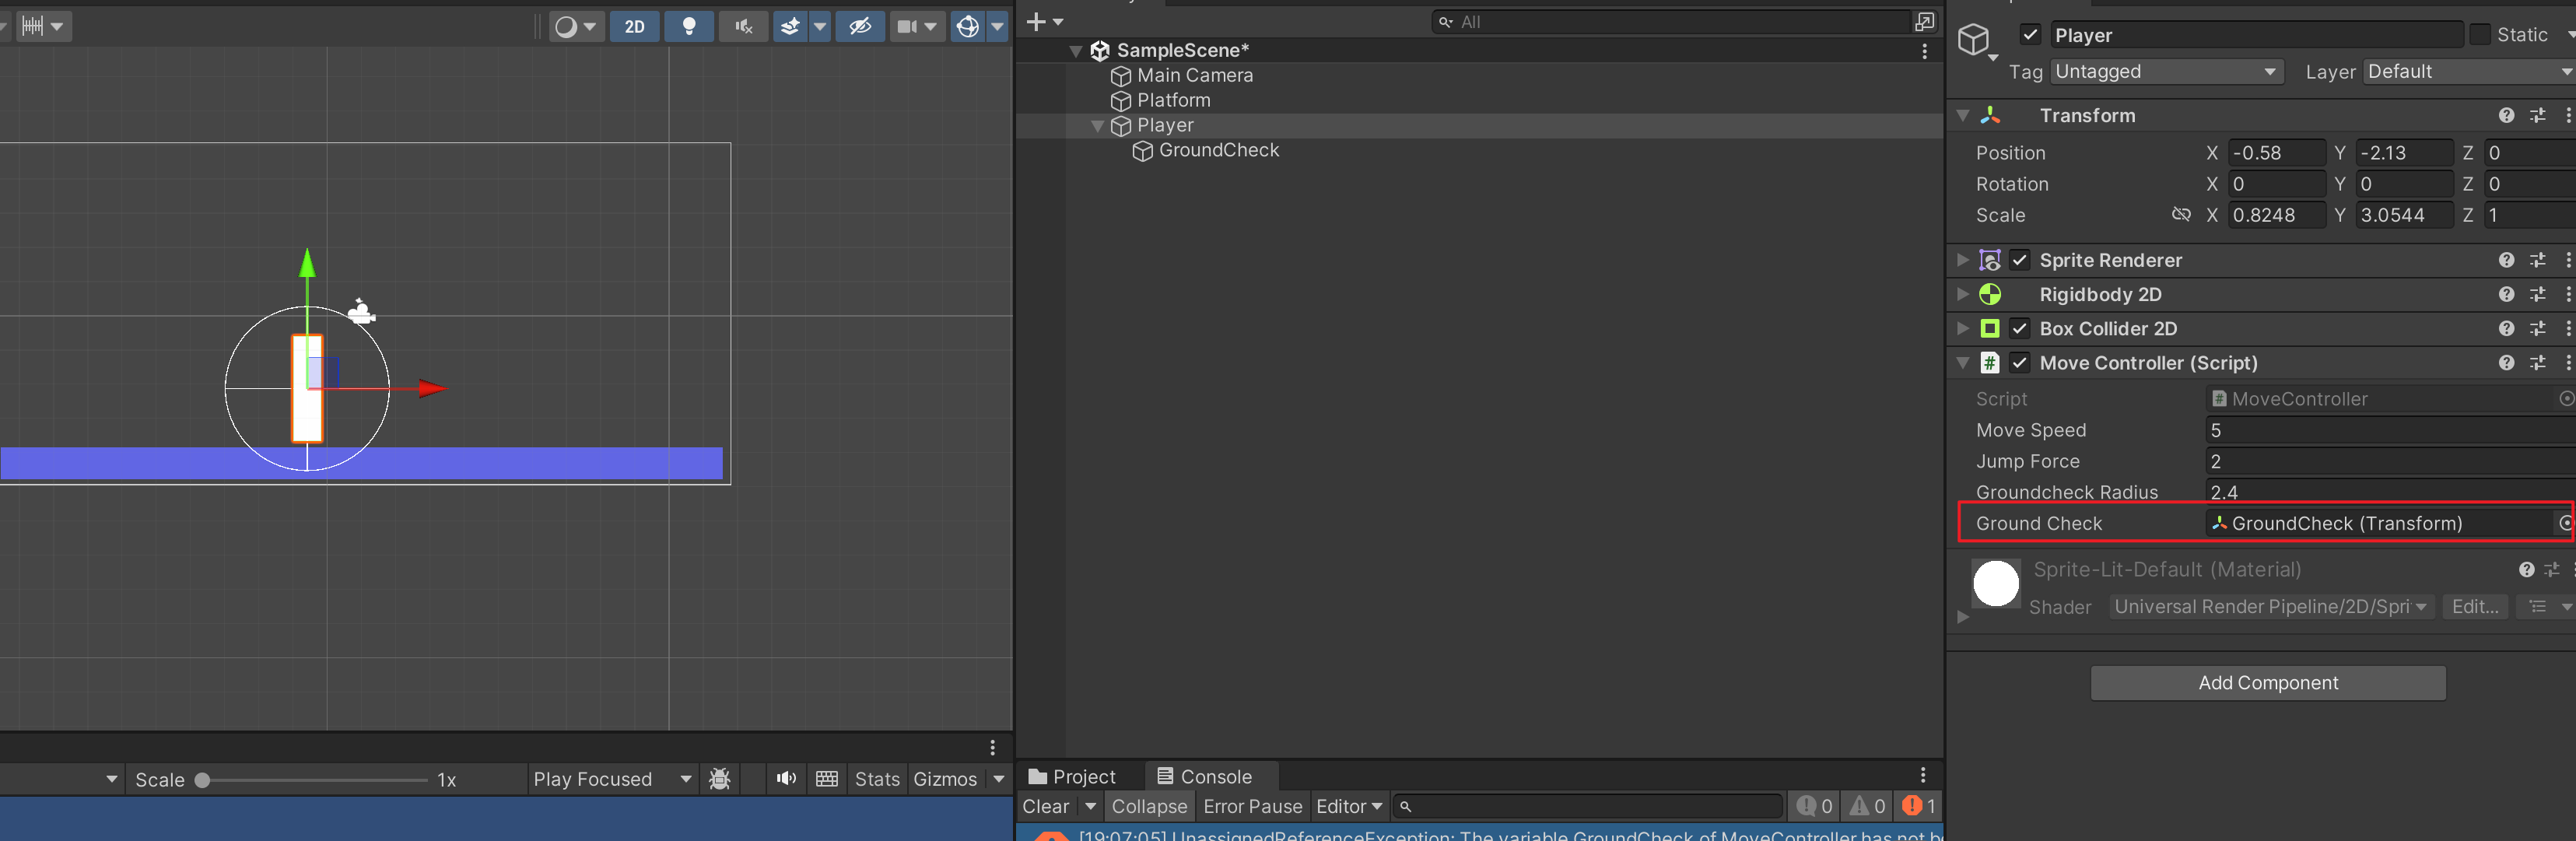Image resolution: width=2576 pixels, height=841 pixels.
Task: Toggle Game view Stats button
Action: (x=877, y=779)
